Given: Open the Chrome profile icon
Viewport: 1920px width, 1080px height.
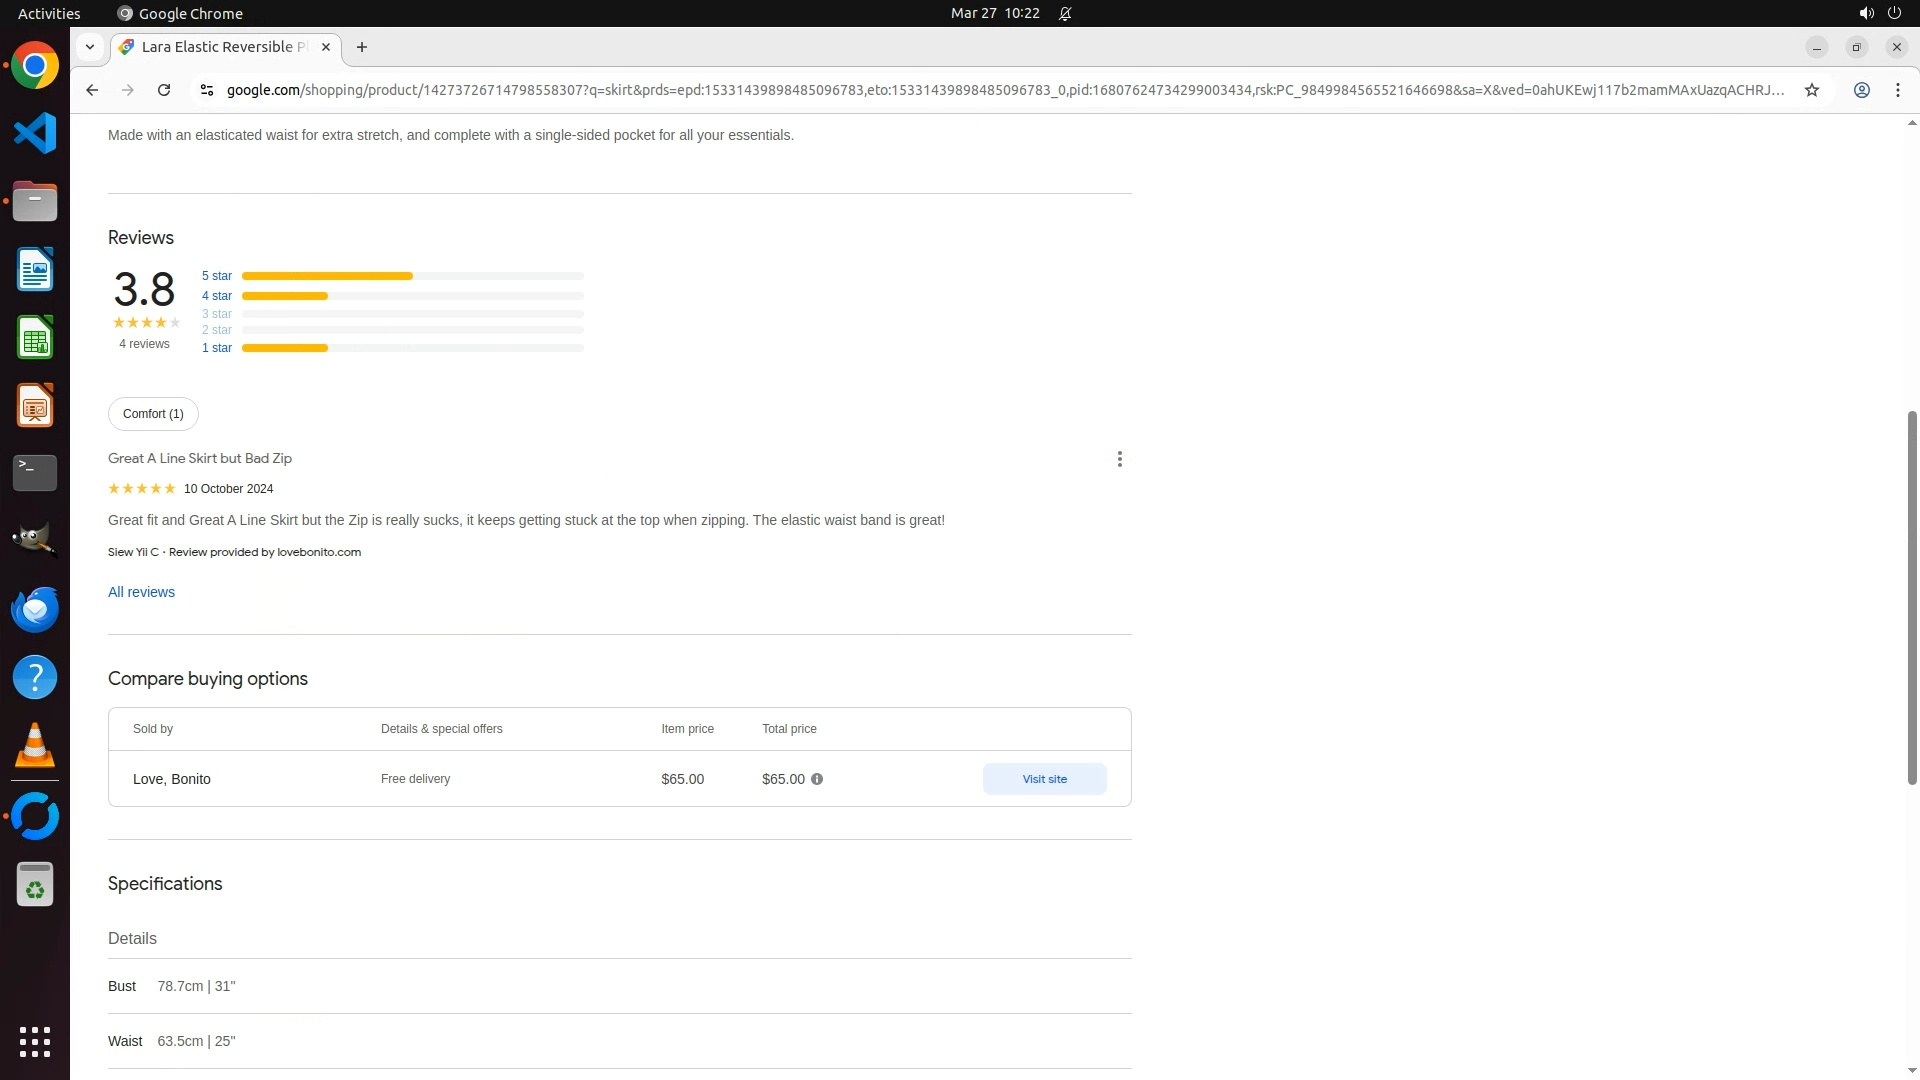Looking at the screenshot, I should 1861,90.
